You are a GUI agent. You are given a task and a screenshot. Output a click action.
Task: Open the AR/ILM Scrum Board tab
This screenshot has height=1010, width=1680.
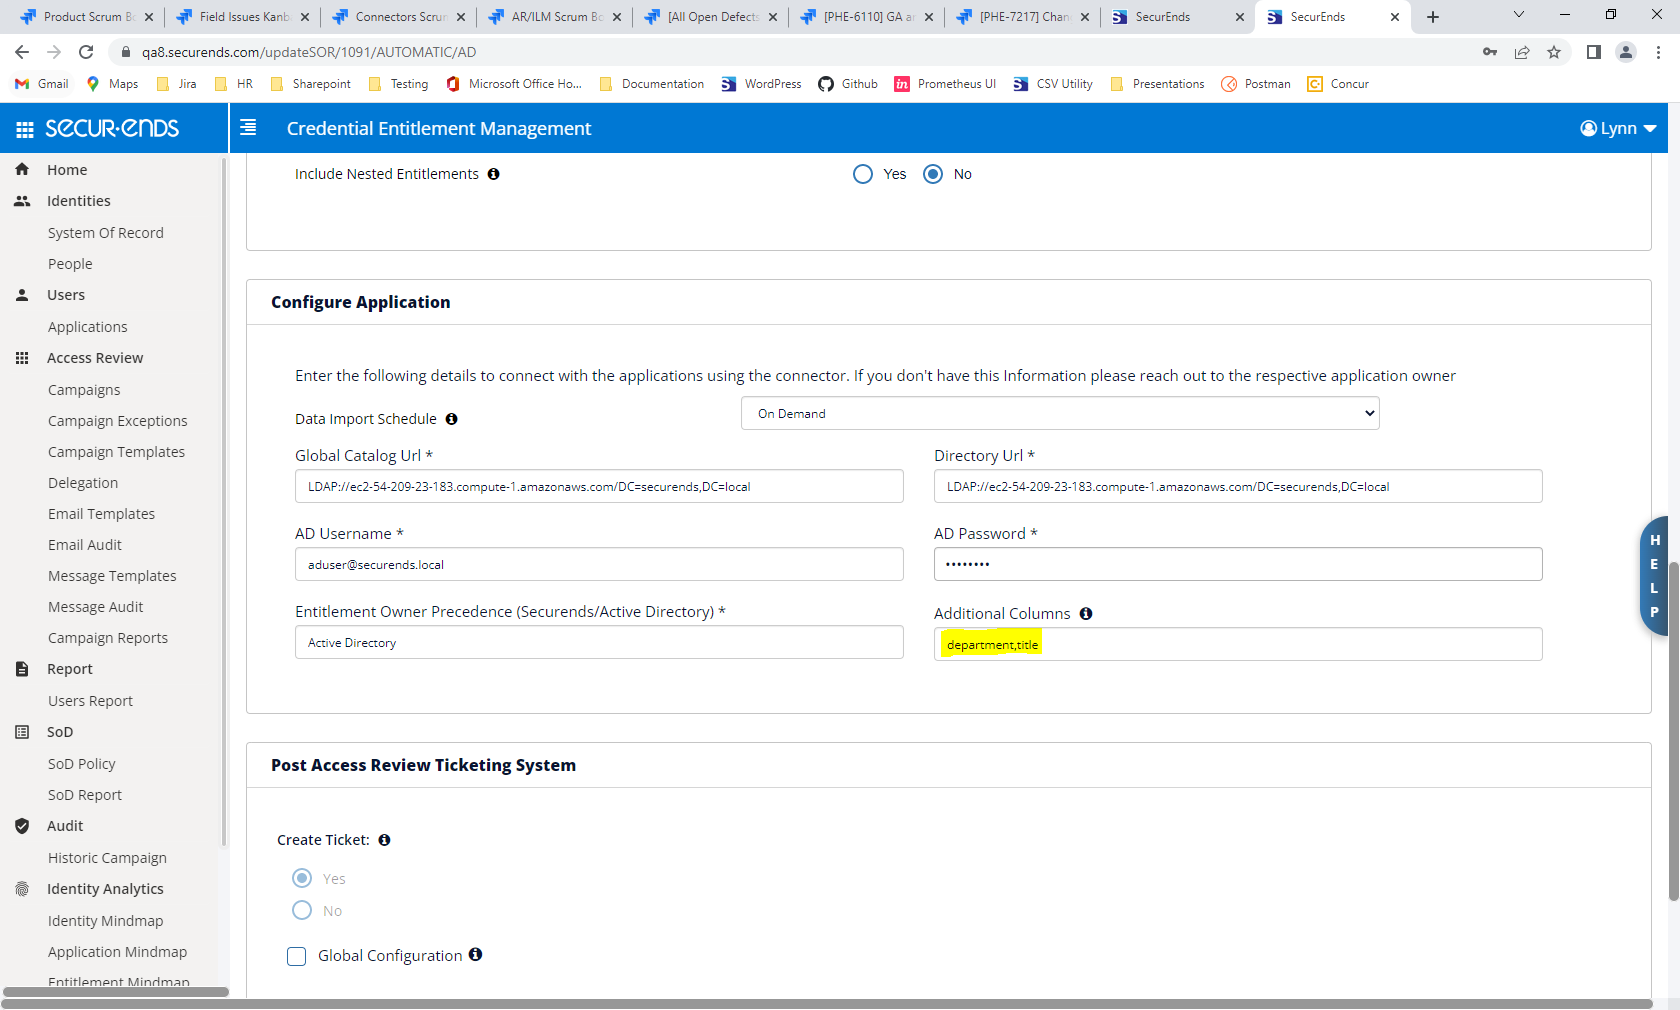click(550, 17)
